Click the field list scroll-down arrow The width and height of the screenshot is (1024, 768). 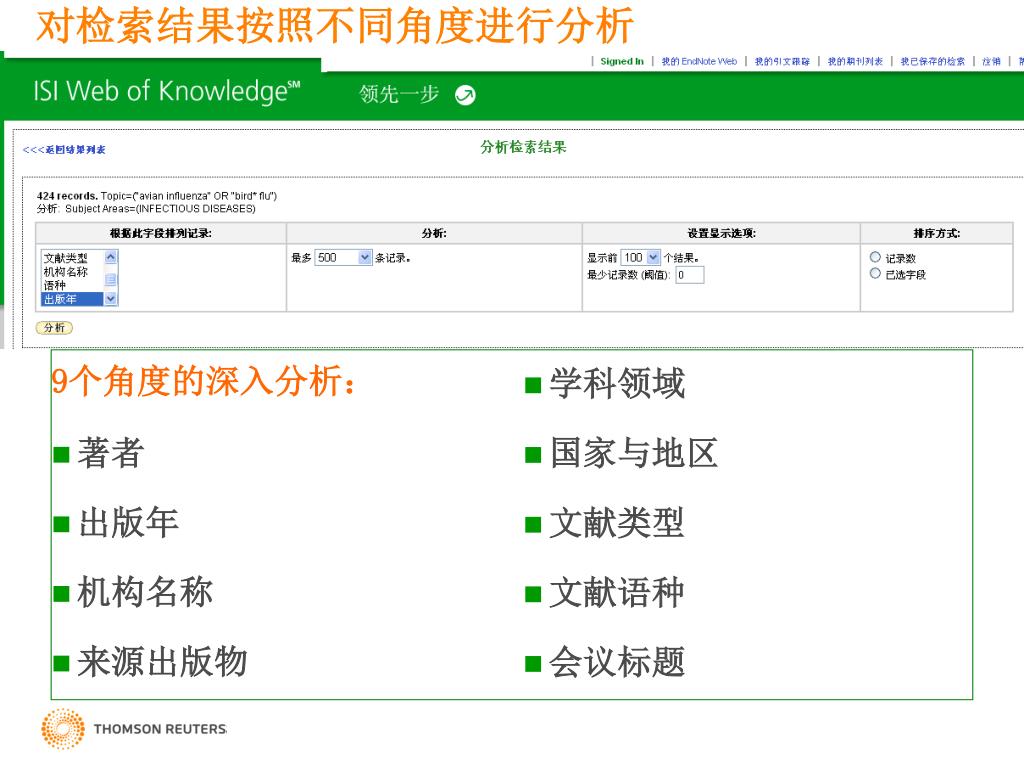[110, 299]
